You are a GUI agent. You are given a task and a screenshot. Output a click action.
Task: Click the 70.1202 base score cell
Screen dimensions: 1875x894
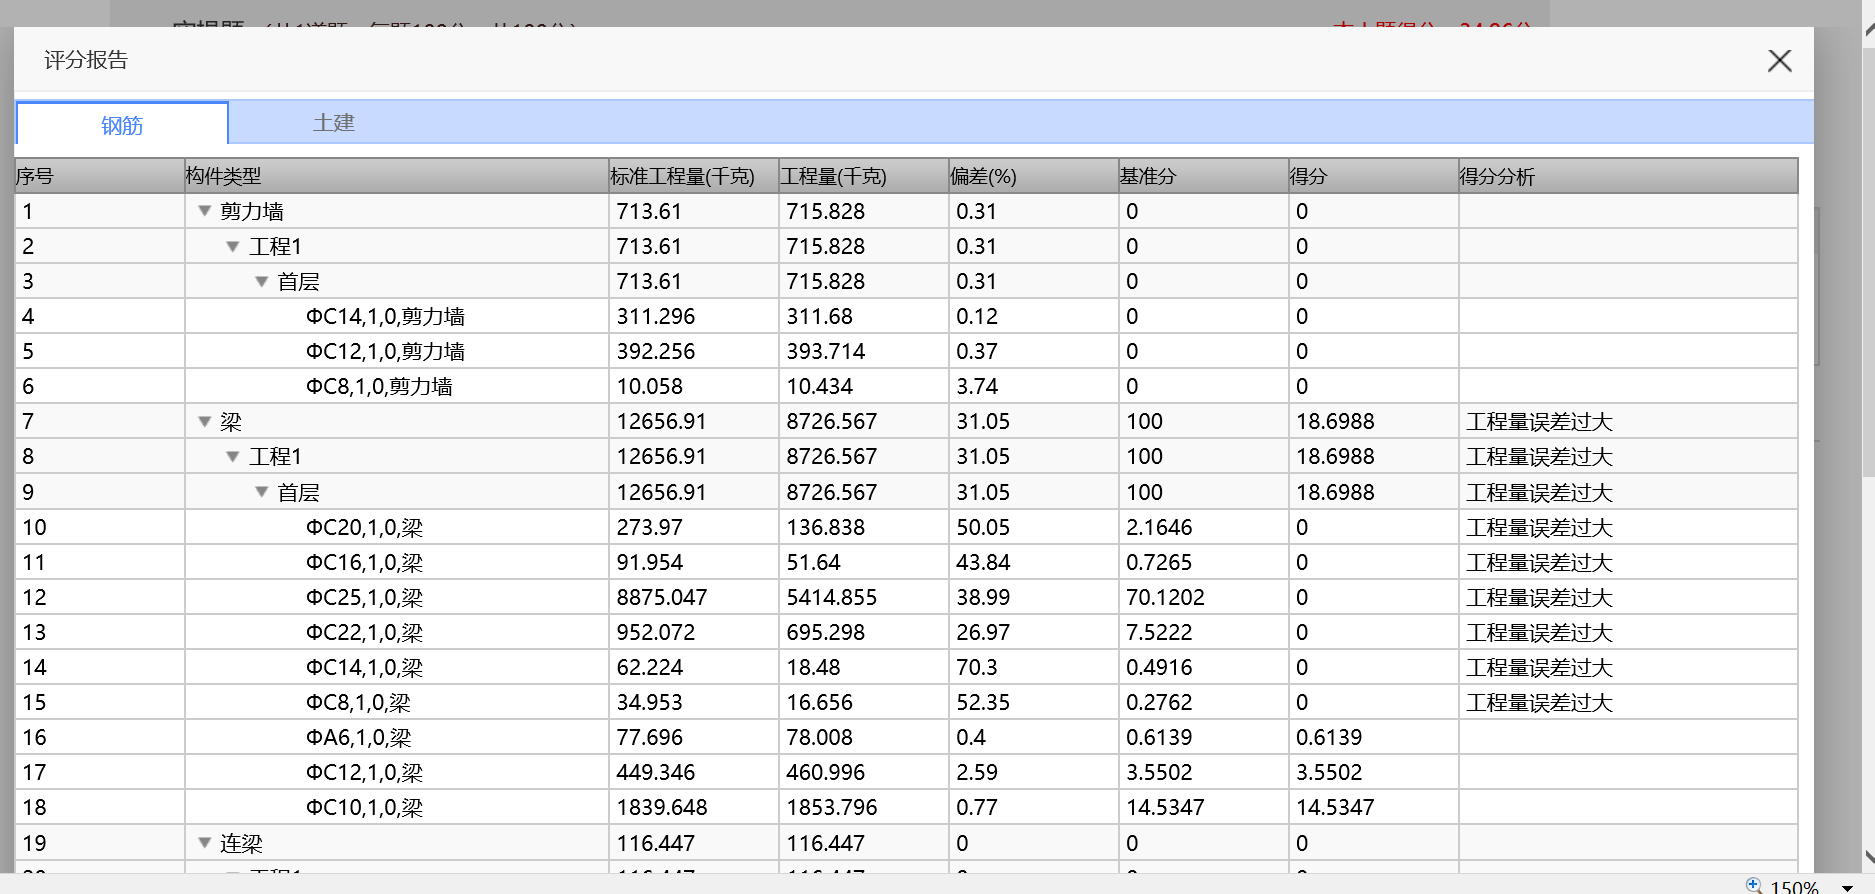pos(1204,597)
